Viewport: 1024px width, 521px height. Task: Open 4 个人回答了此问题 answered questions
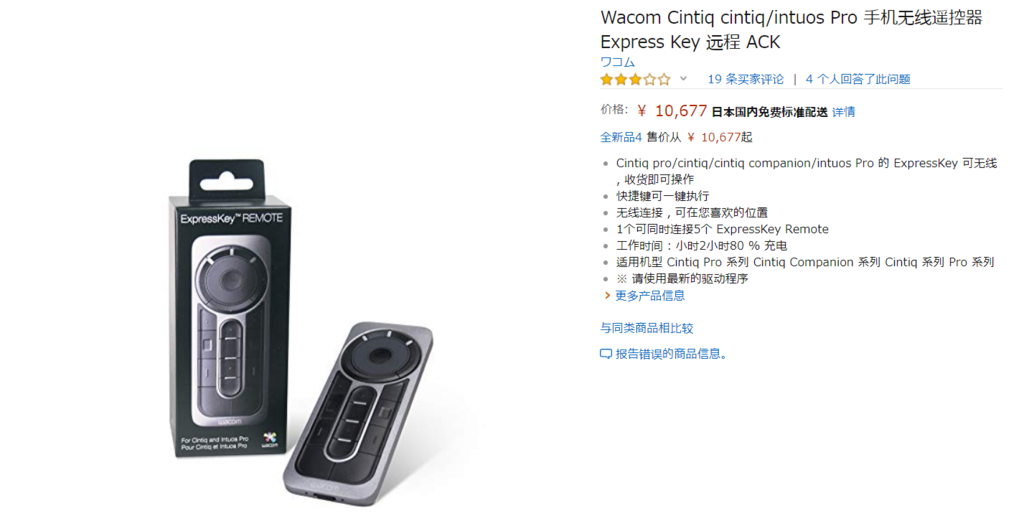click(857, 79)
